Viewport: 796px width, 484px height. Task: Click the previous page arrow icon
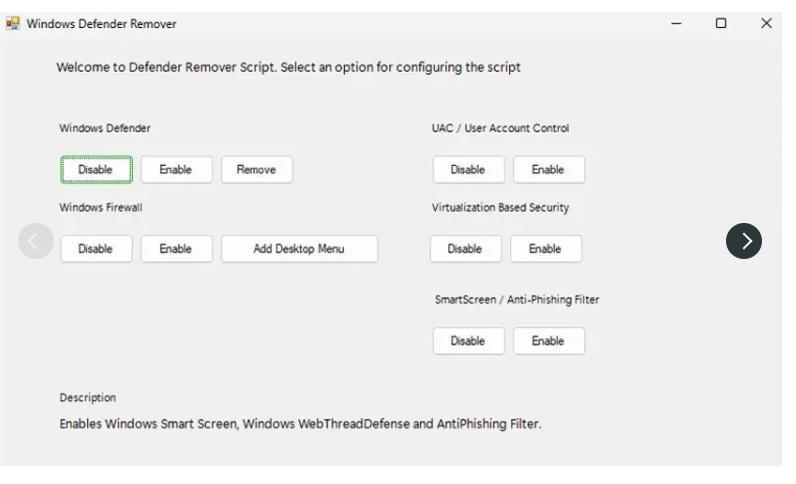[36, 241]
